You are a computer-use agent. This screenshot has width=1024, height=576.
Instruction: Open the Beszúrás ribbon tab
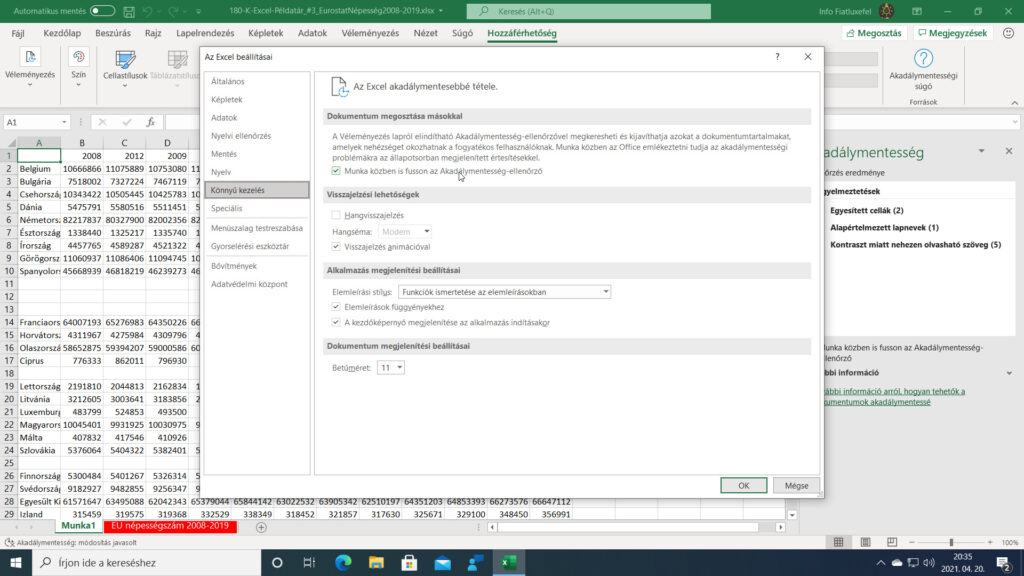113,33
